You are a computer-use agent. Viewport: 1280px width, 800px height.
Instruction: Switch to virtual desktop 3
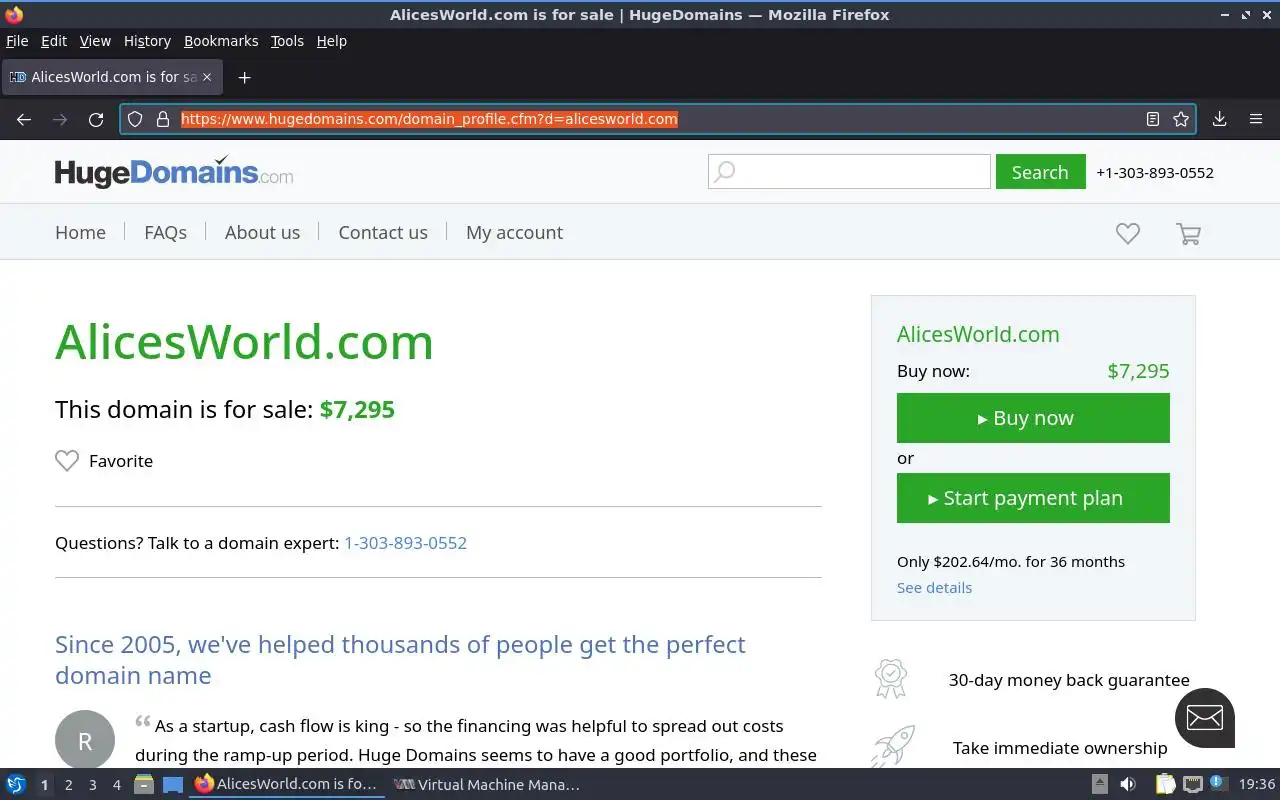coord(93,785)
